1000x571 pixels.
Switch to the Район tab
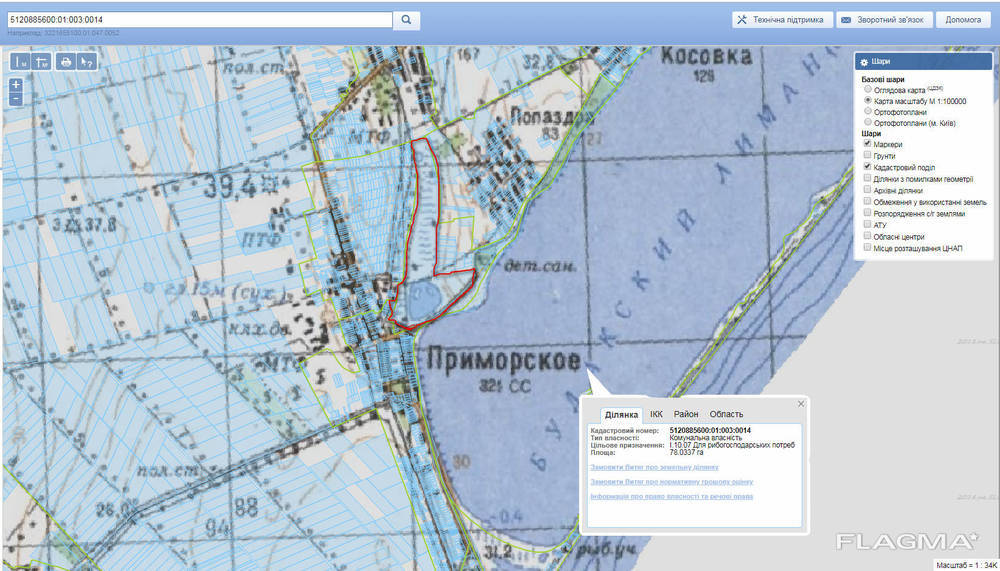click(686, 414)
